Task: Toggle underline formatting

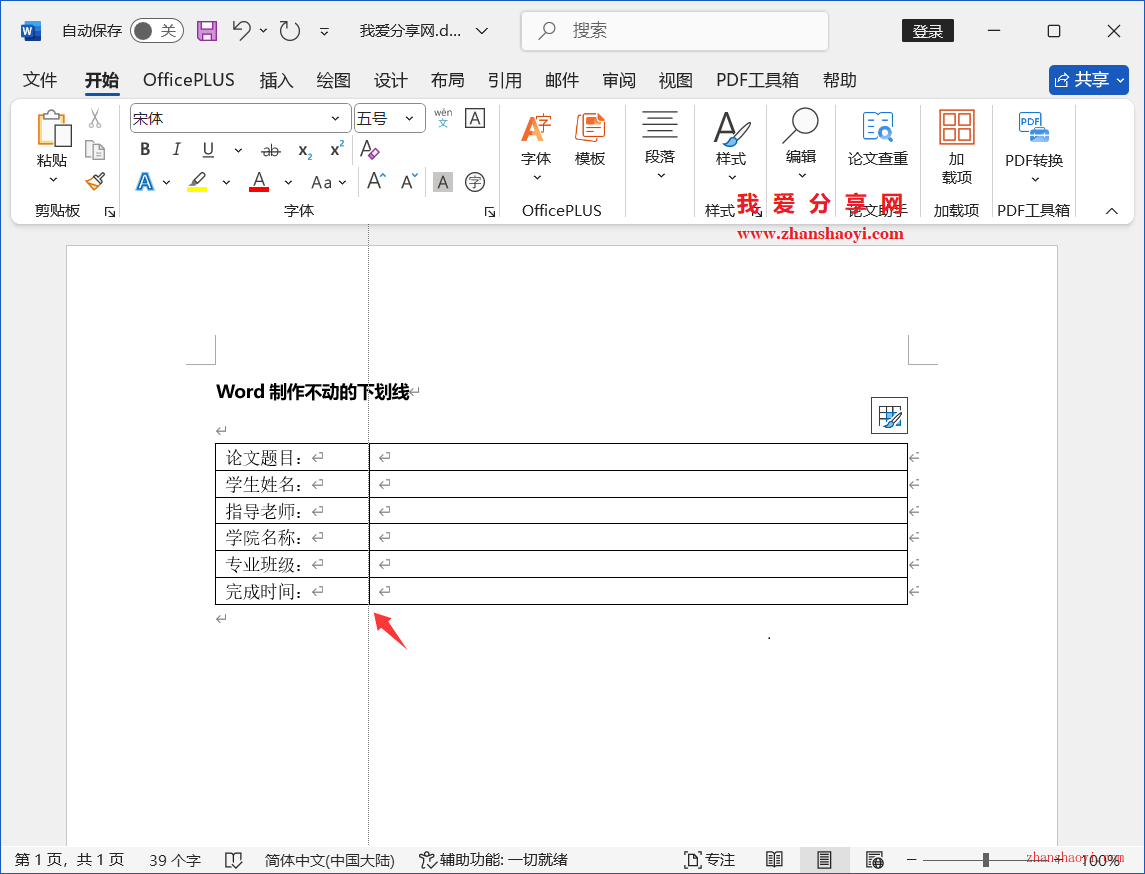Action: [x=208, y=150]
